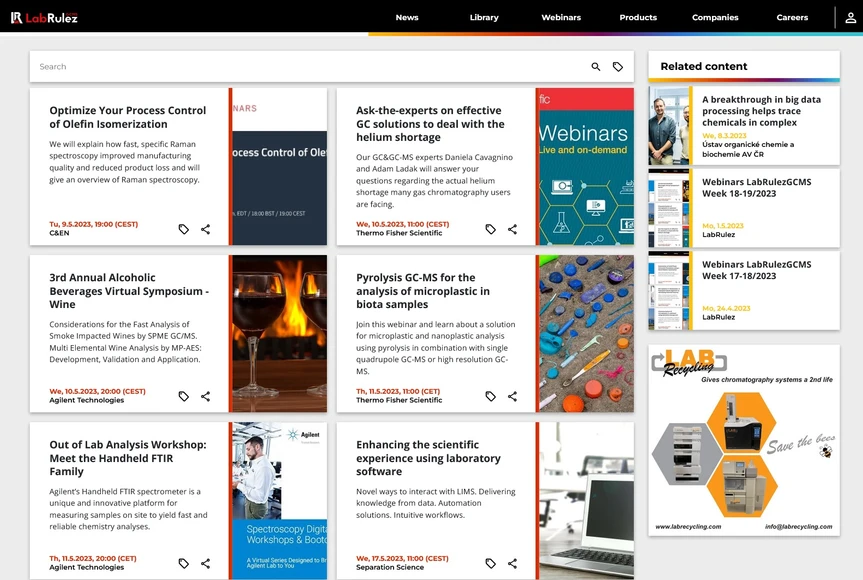Screen dimensions: 863x580
Task: Share the Handheld FTIR workshop card
Action: pyautogui.click(x=205, y=563)
